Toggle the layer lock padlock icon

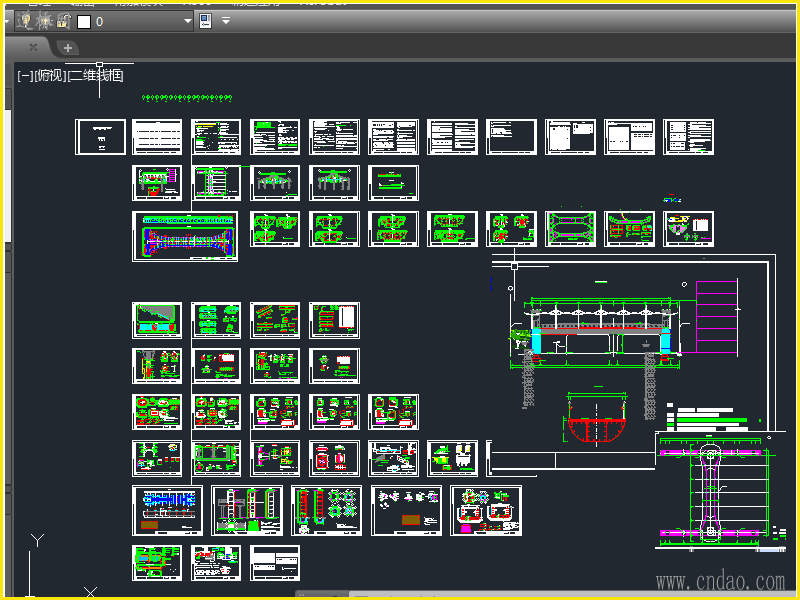[62, 21]
